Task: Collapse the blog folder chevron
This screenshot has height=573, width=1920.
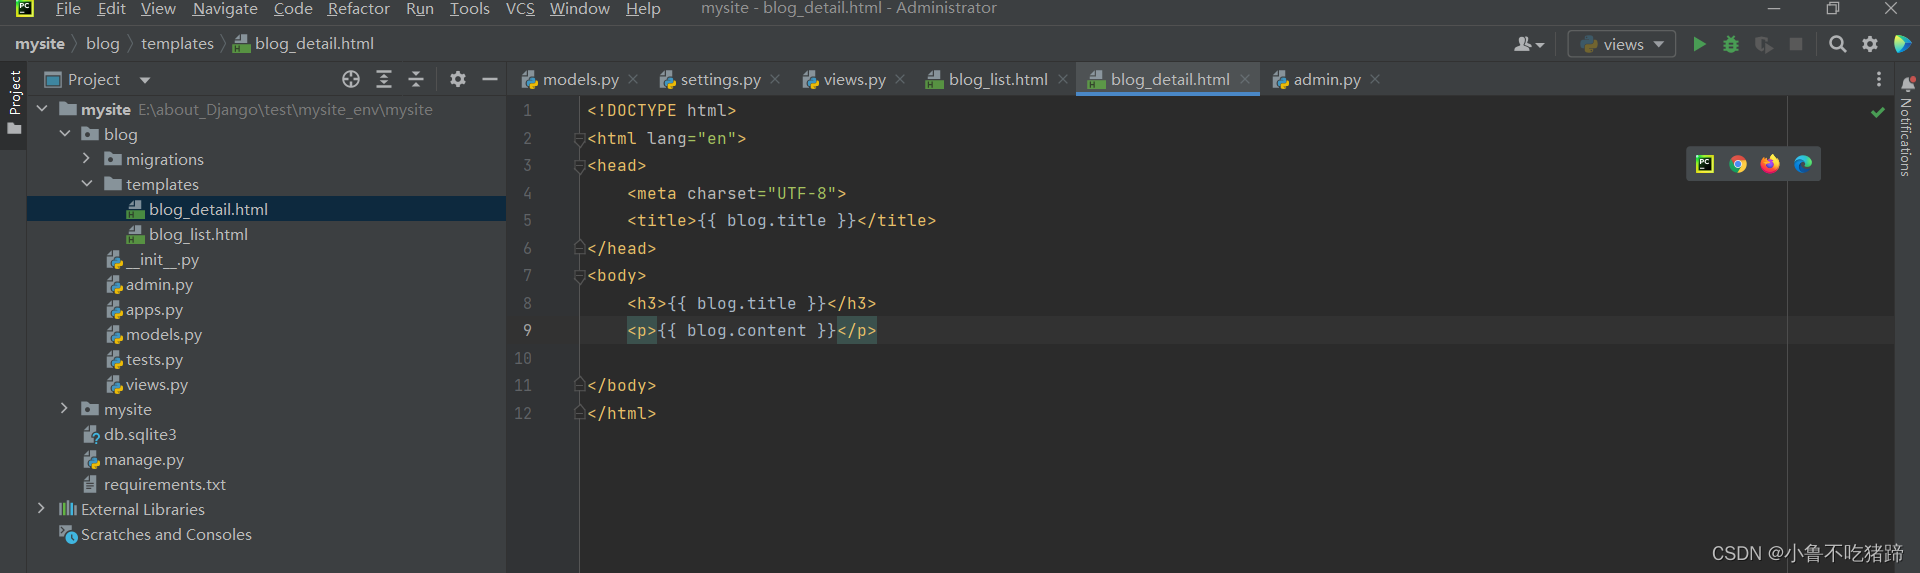Action: pos(64,134)
